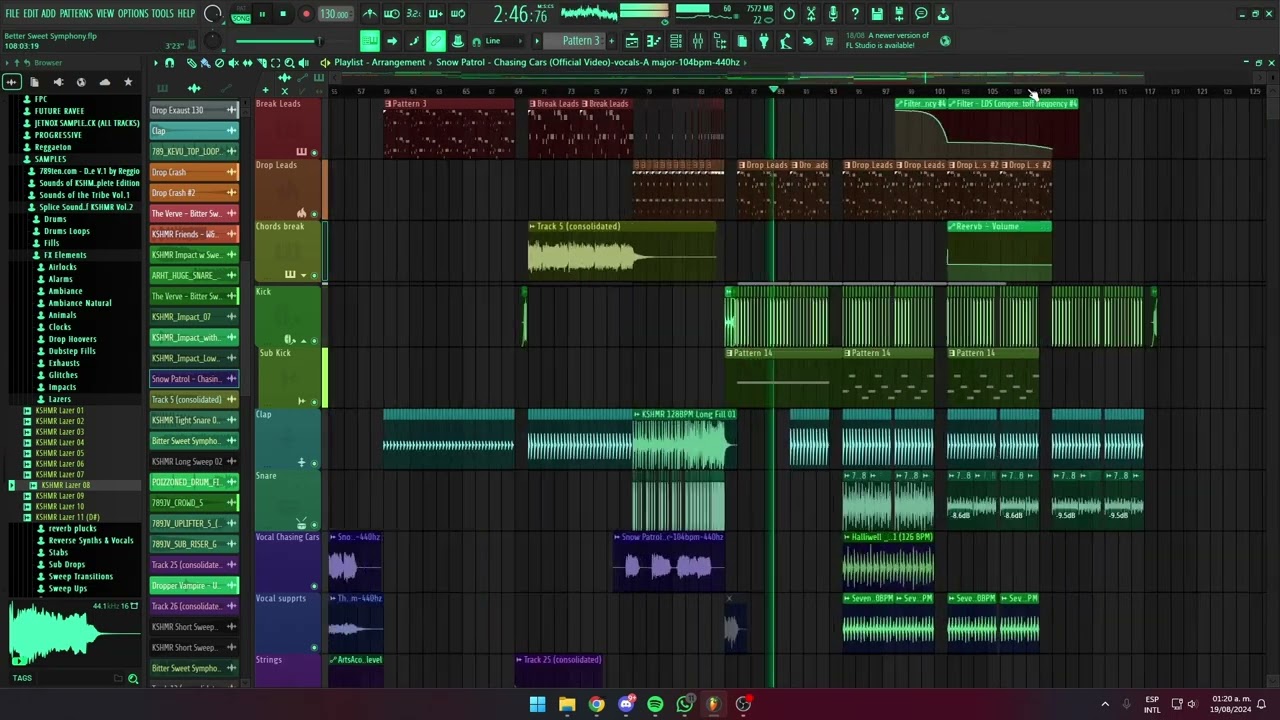Image resolution: width=1280 pixels, height=720 pixels.
Task: Open the plugin picker plug icon
Action: [x=764, y=41]
